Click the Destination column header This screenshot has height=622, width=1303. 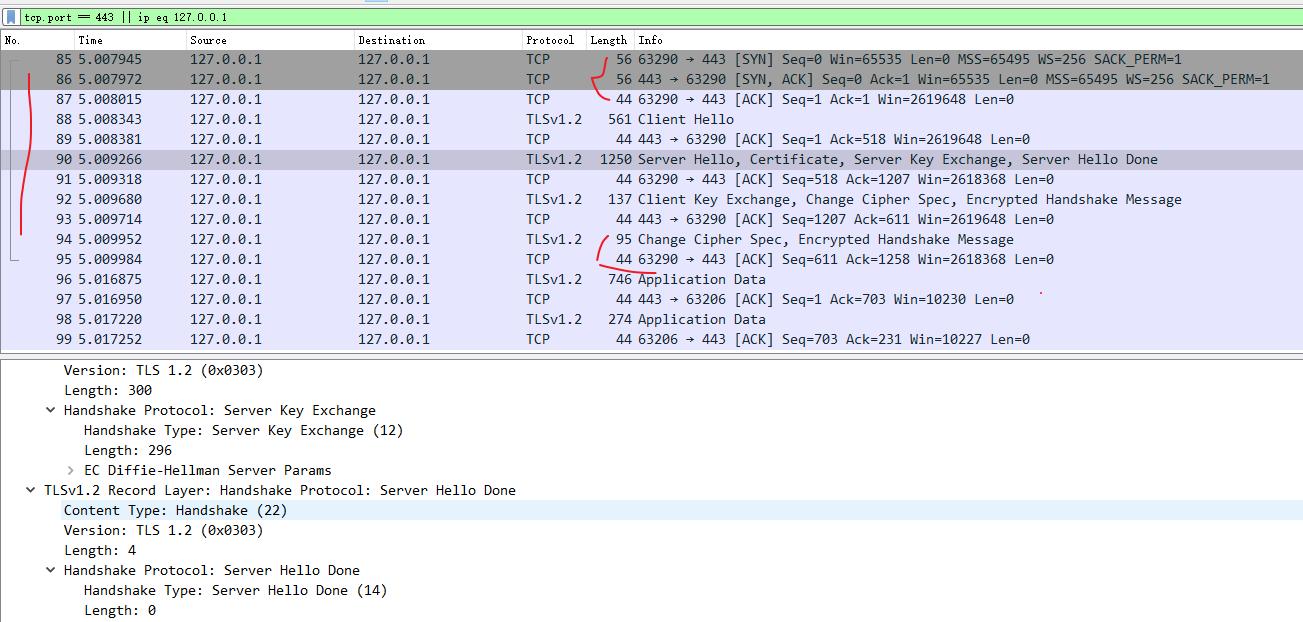pos(391,40)
